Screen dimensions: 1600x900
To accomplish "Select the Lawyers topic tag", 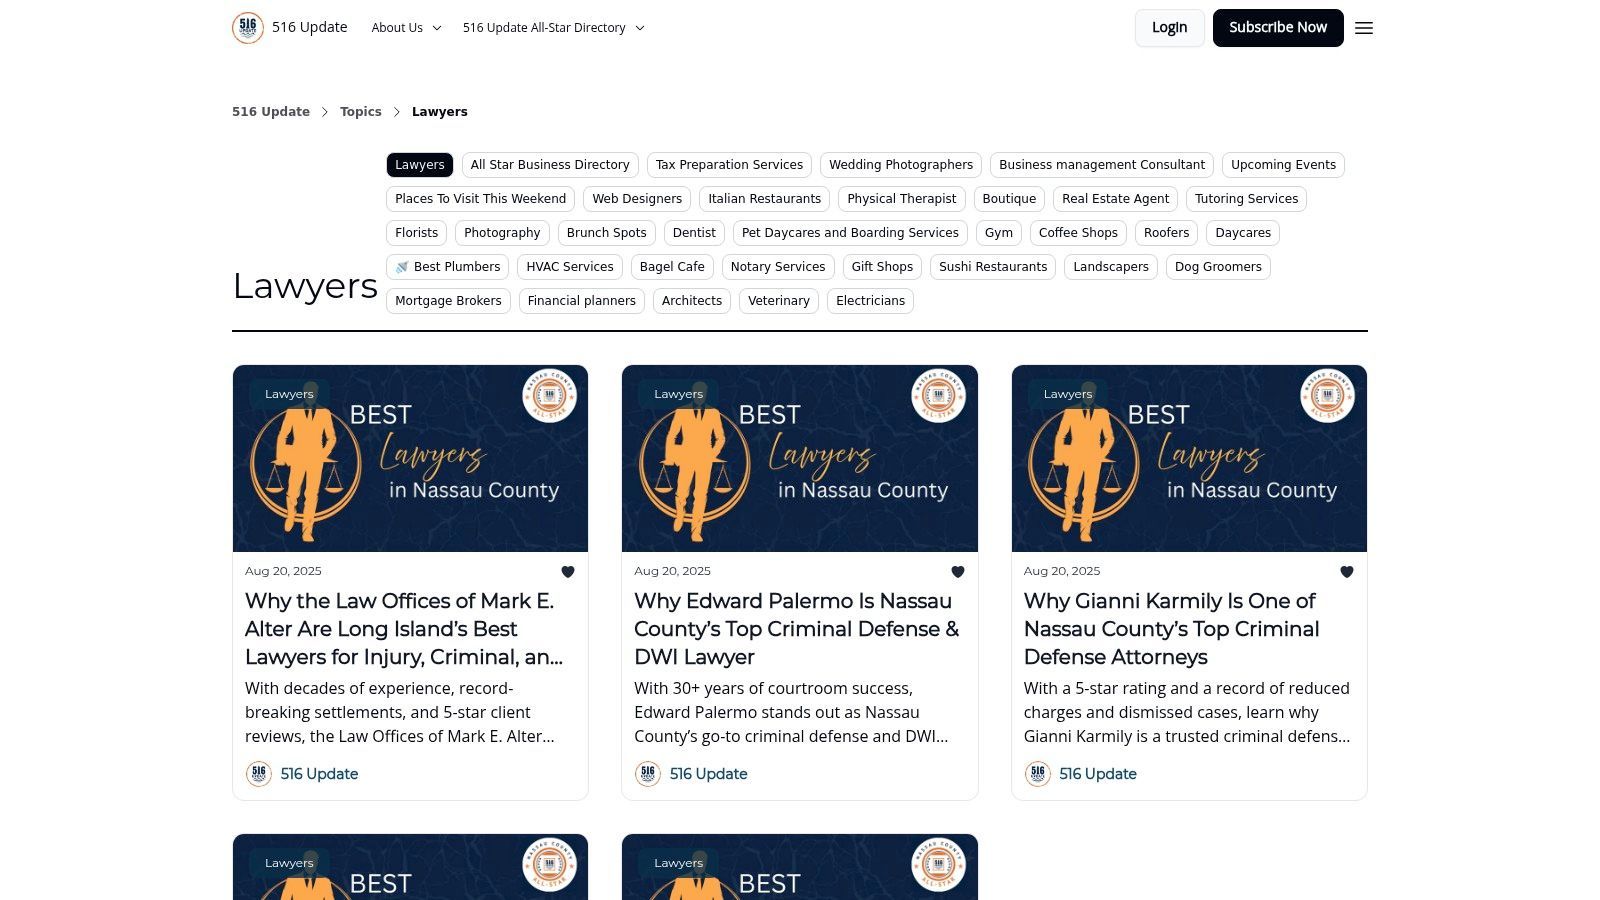I will 420,165.
